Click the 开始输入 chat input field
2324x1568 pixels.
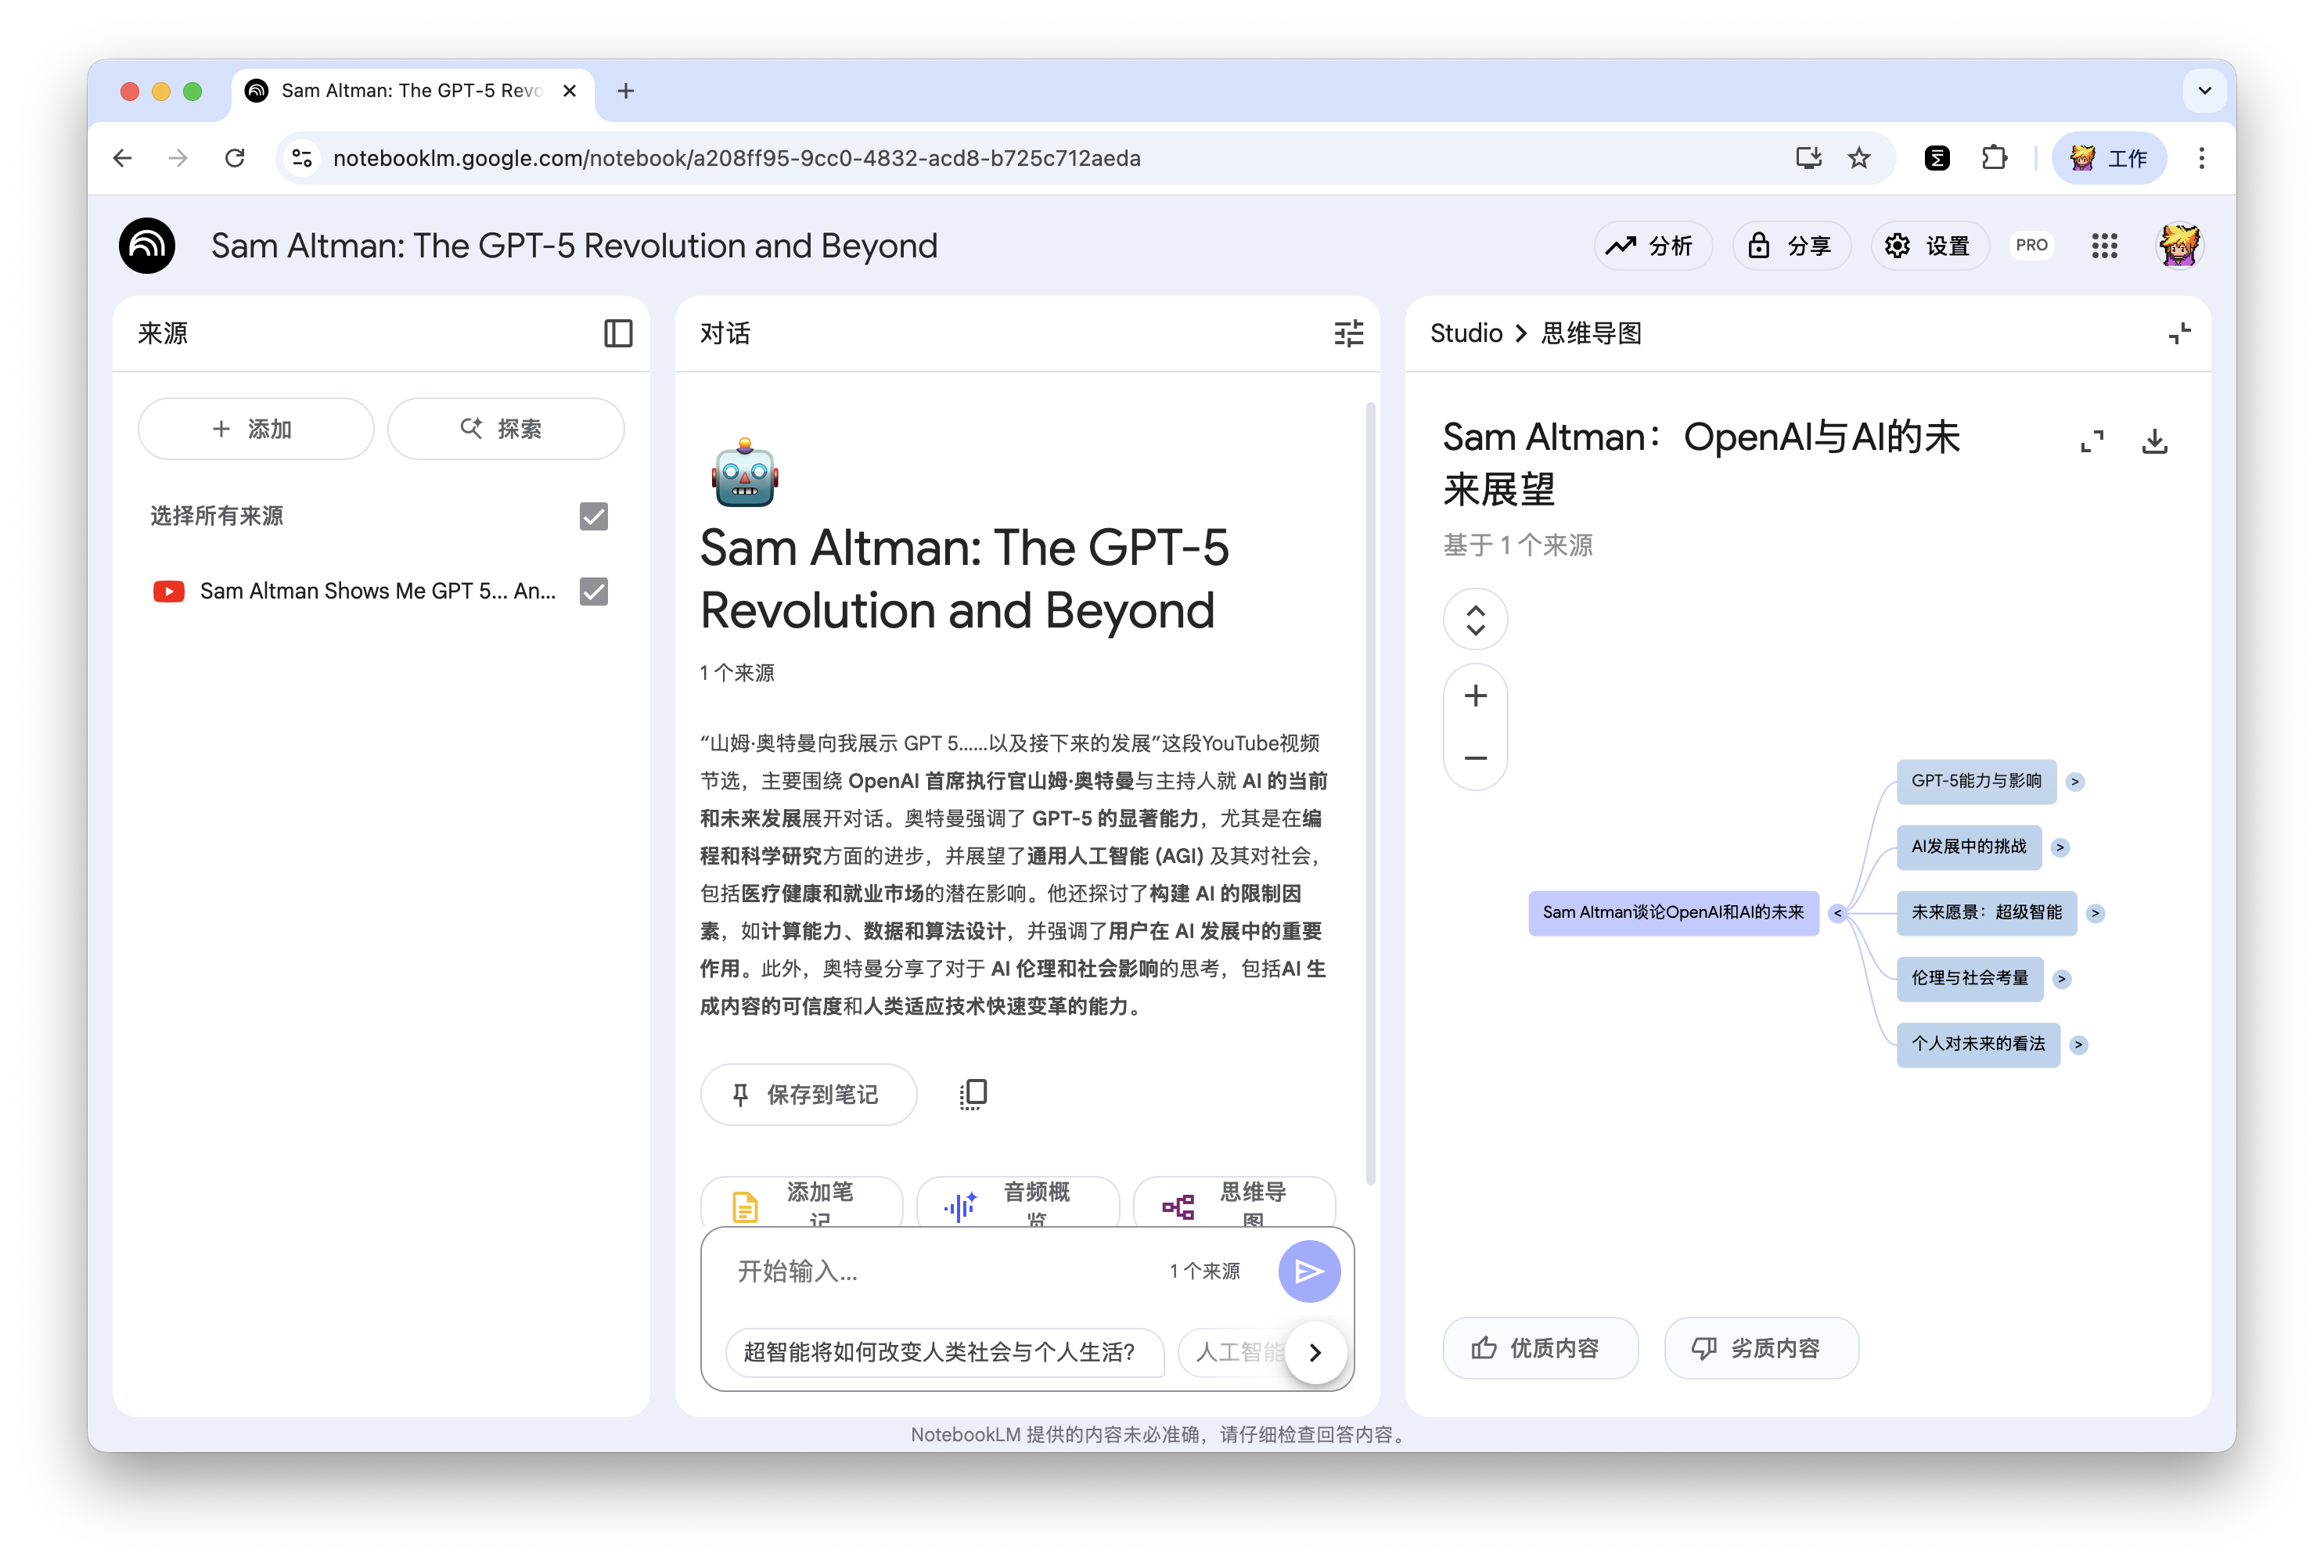tap(940, 1271)
